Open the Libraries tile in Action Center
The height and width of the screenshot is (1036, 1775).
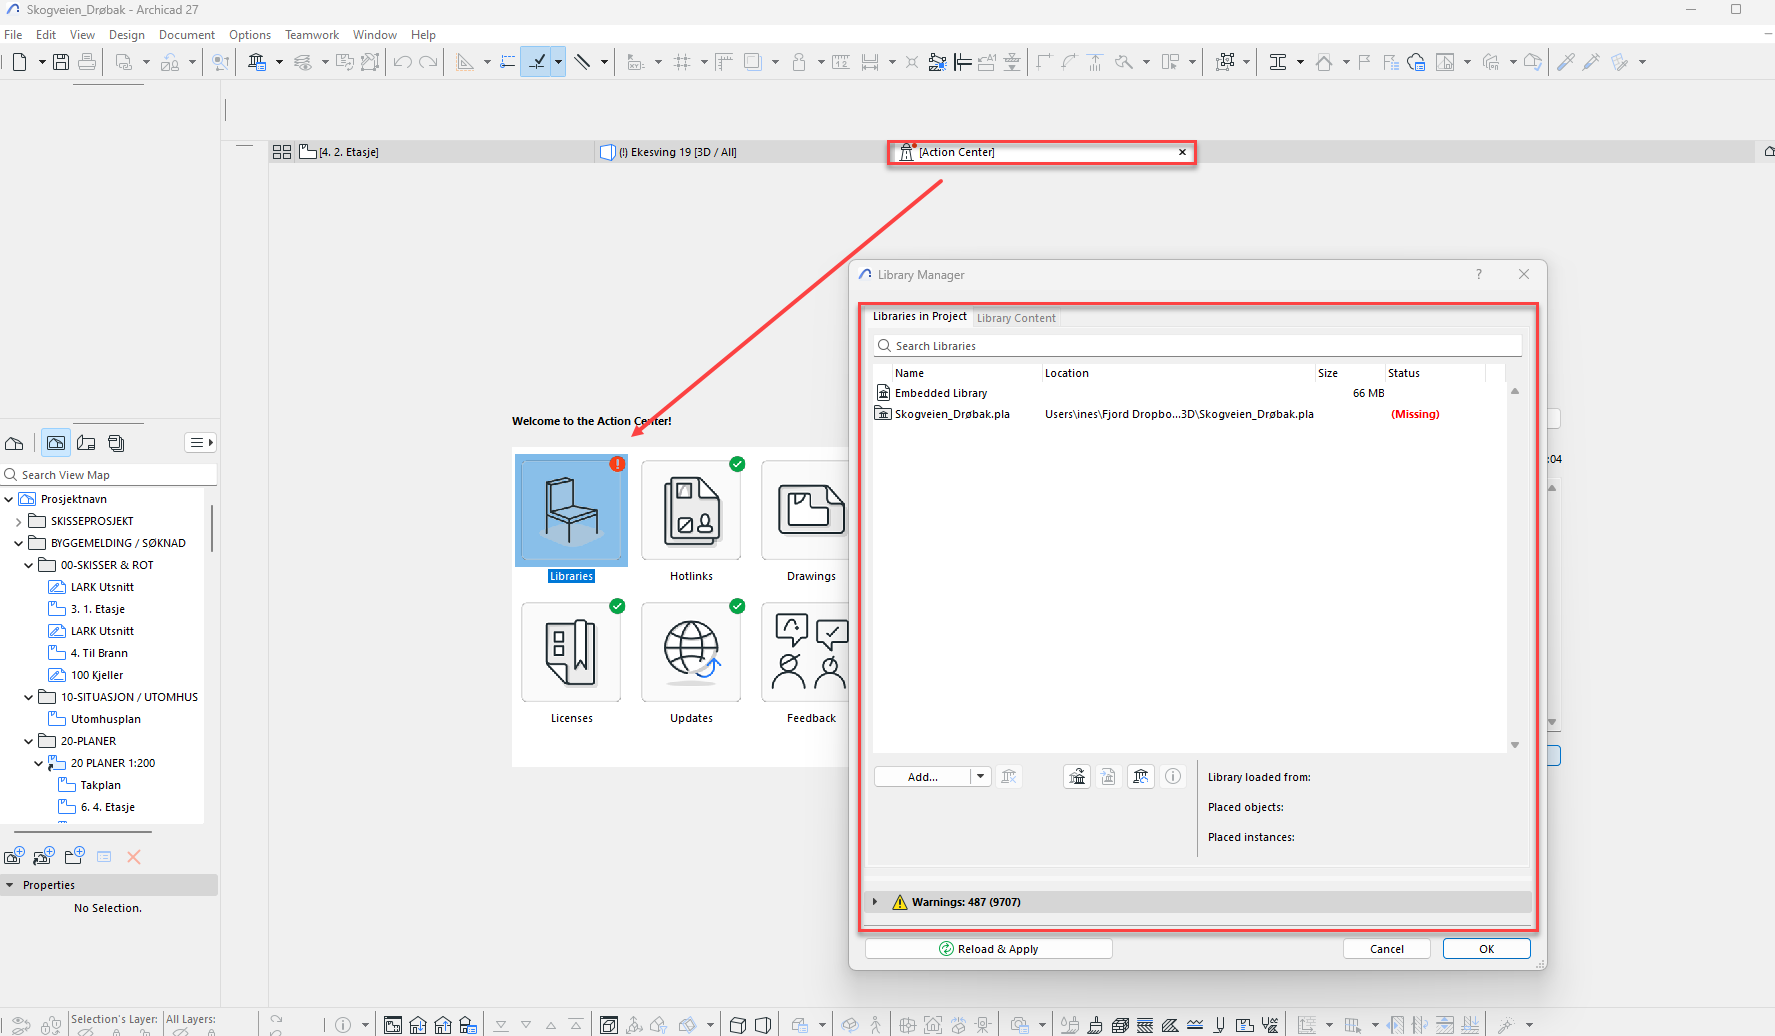571,510
